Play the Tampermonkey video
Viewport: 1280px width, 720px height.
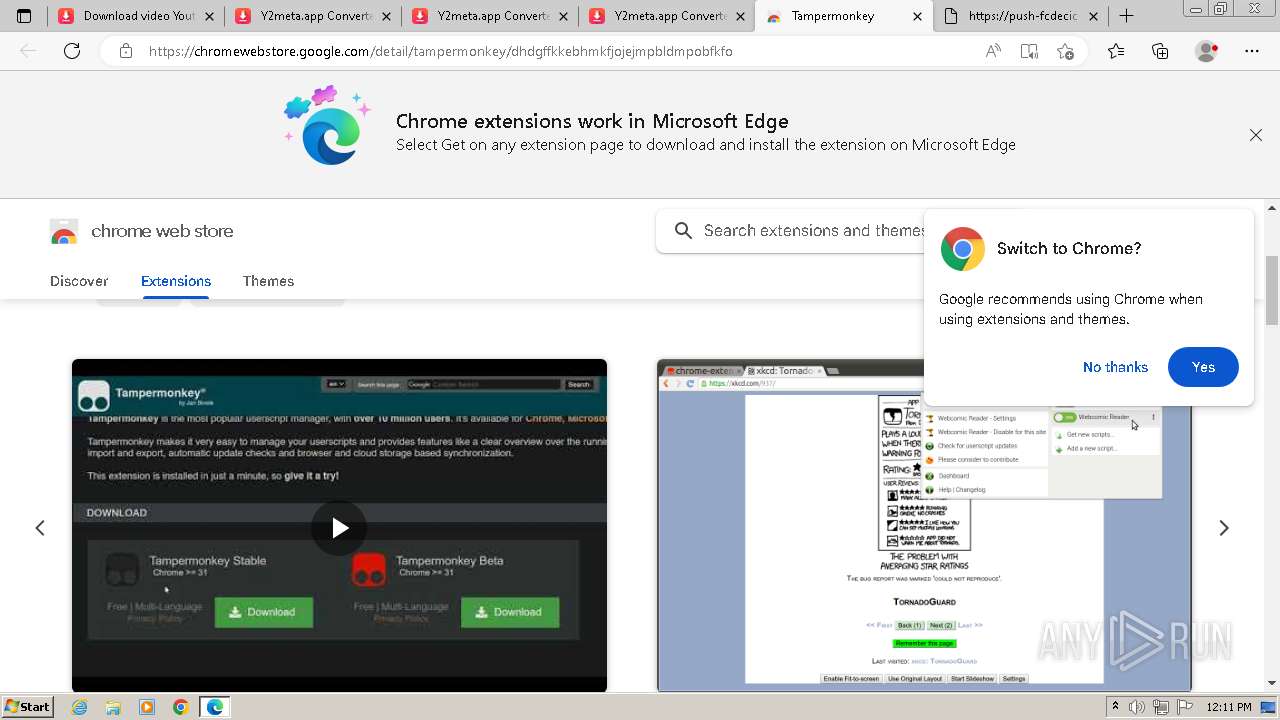point(339,528)
